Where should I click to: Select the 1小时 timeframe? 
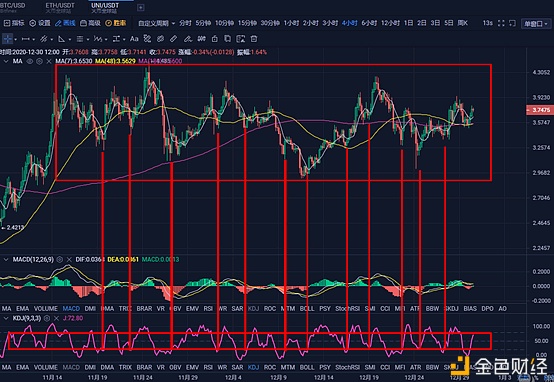pyautogui.click(x=291, y=23)
